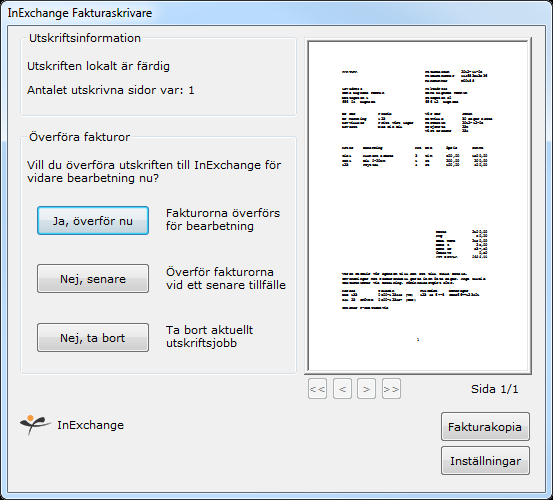Go to first page with << button

pyautogui.click(x=317, y=389)
